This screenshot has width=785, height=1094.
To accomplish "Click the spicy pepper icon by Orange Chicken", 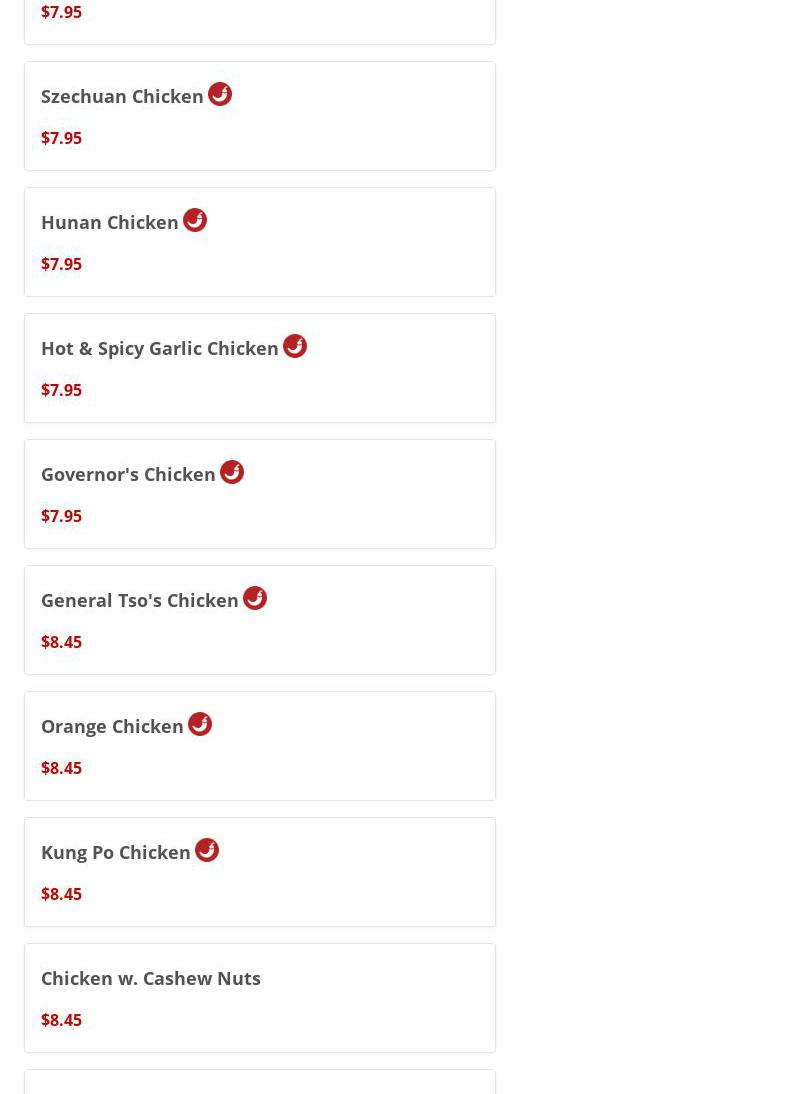I will (200, 724).
